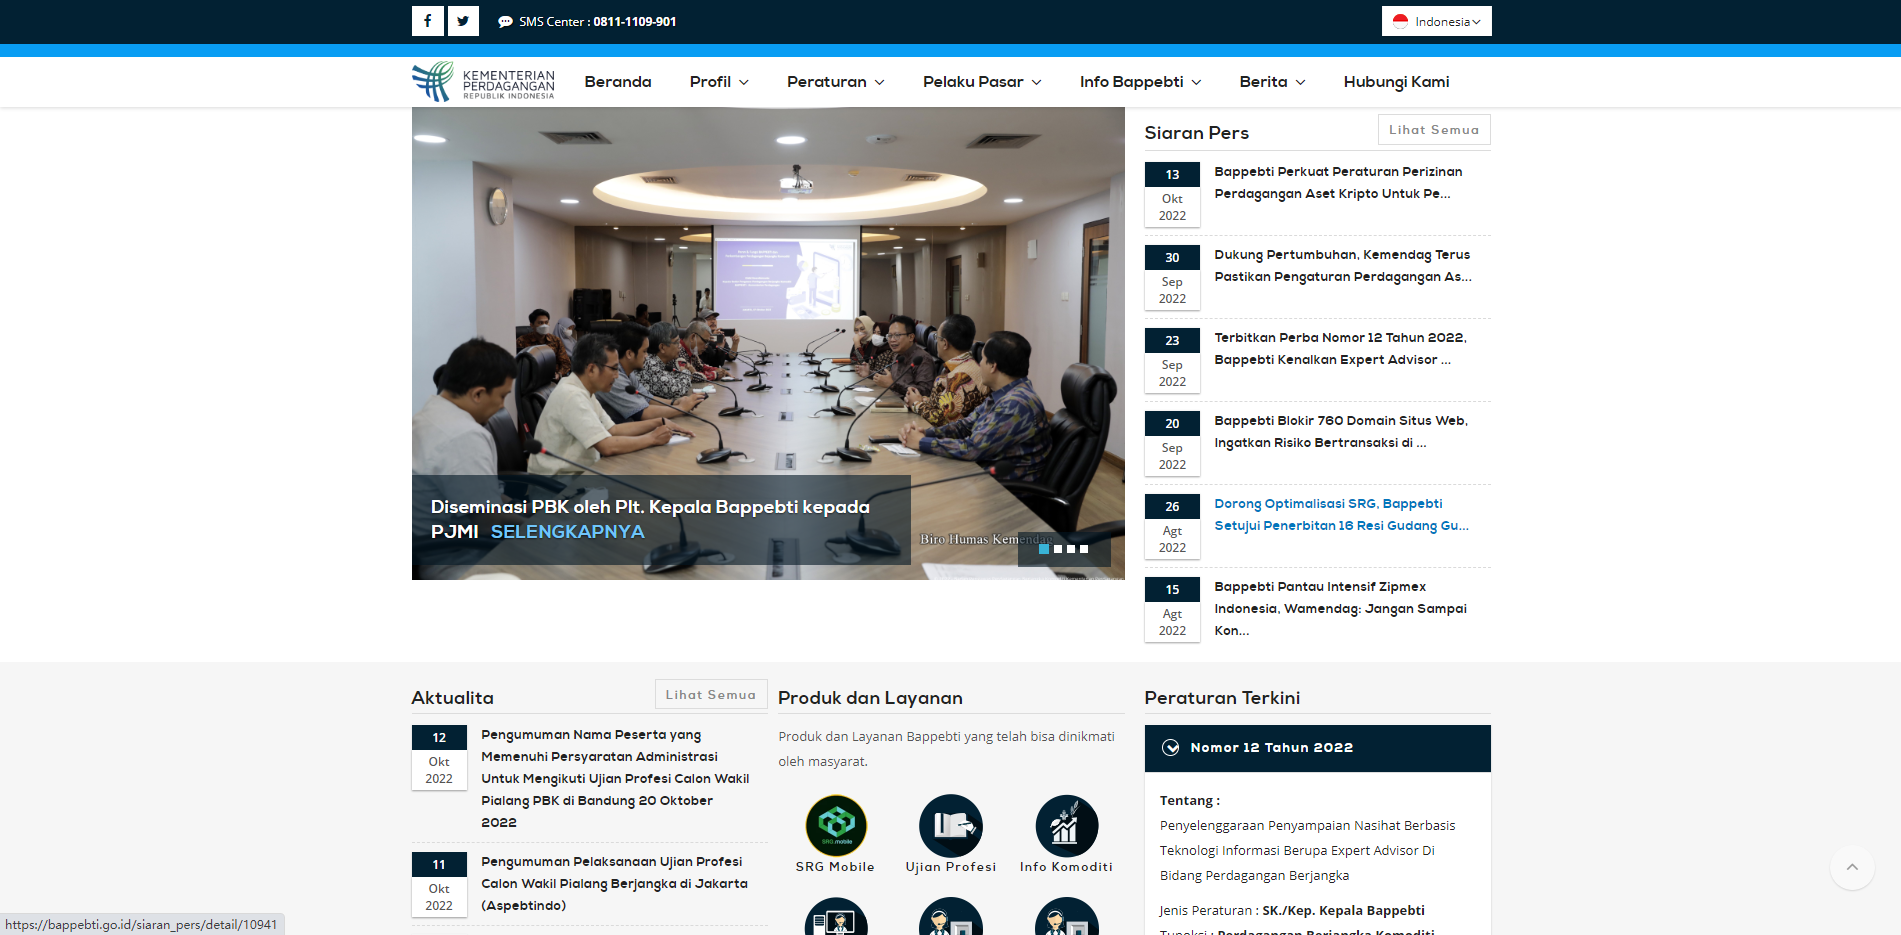
Task: Click the back-to-top arrow button
Action: pos(1852,867)
